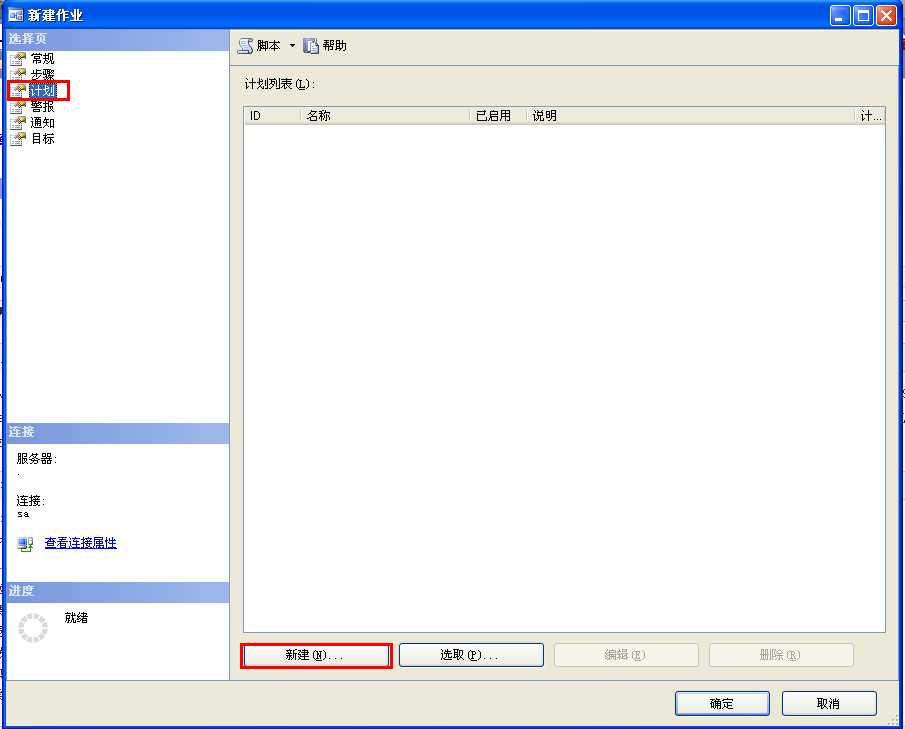This screenshot has height=729, width=905.
Task: Open the 常规 page icon in sidebar
Action: coord(18,59)
